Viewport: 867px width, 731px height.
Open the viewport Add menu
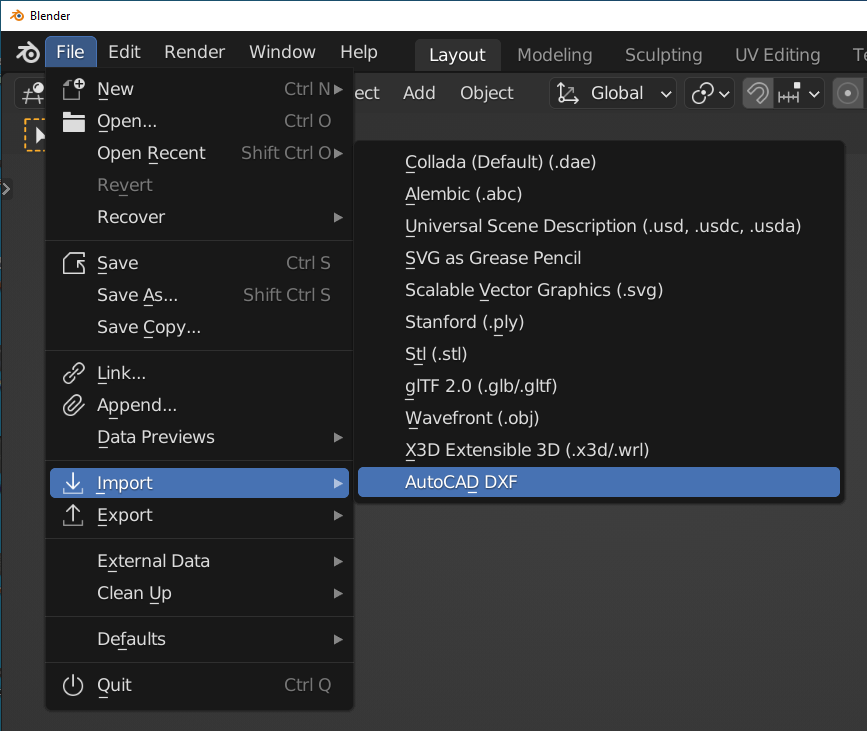point(419,93)
